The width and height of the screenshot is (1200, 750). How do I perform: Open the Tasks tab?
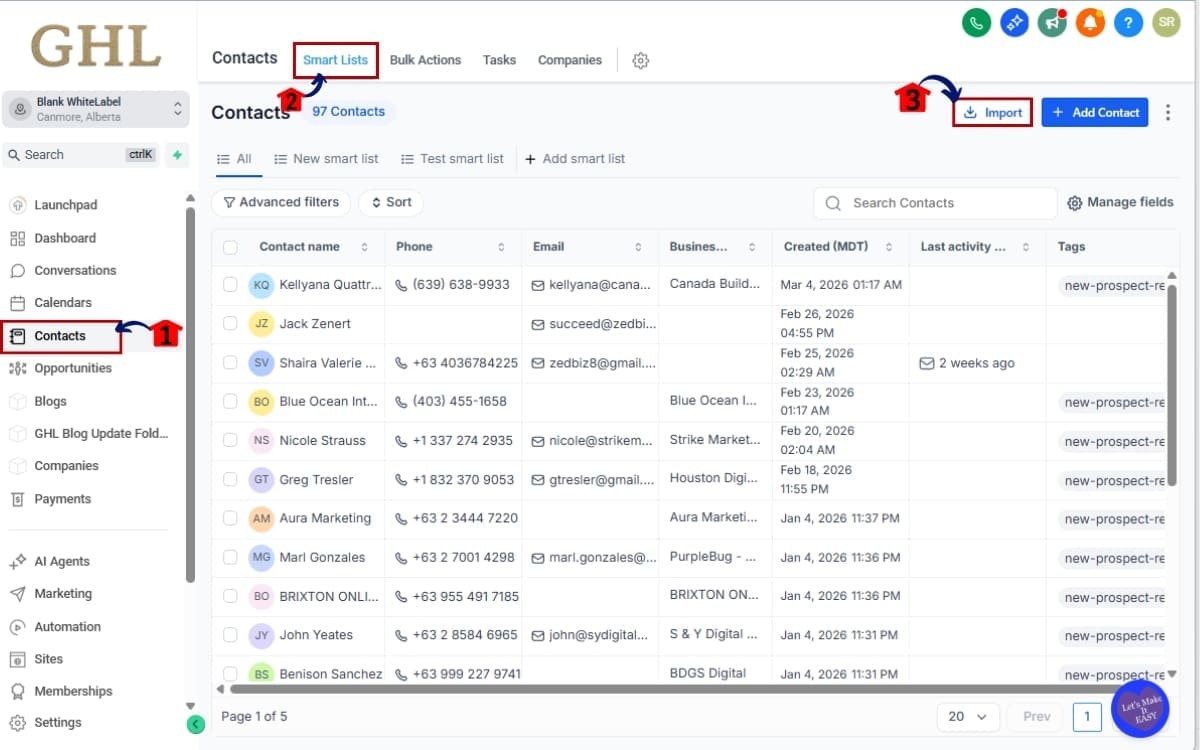[x=499, y=60]
